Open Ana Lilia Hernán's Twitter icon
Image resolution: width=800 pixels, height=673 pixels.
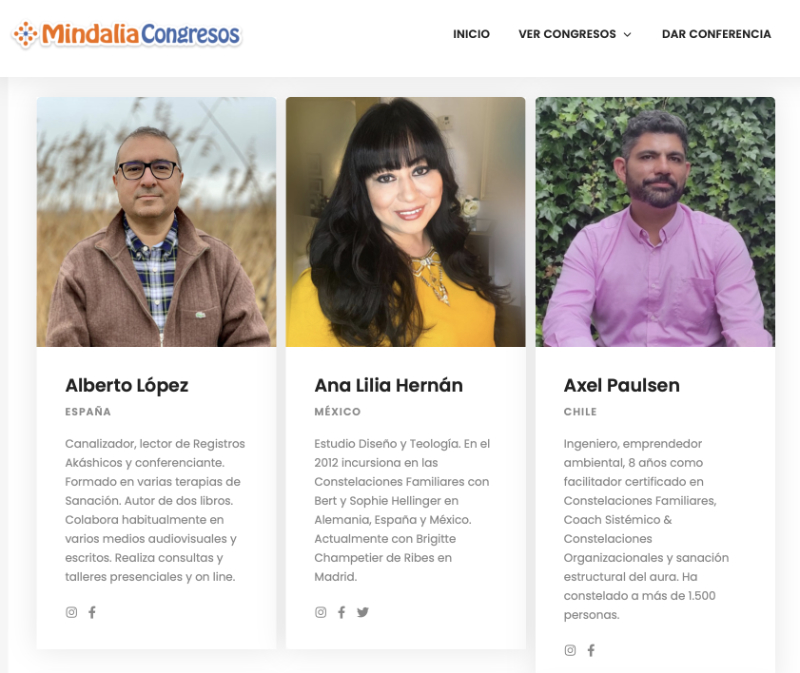click(x=363, y=612)
